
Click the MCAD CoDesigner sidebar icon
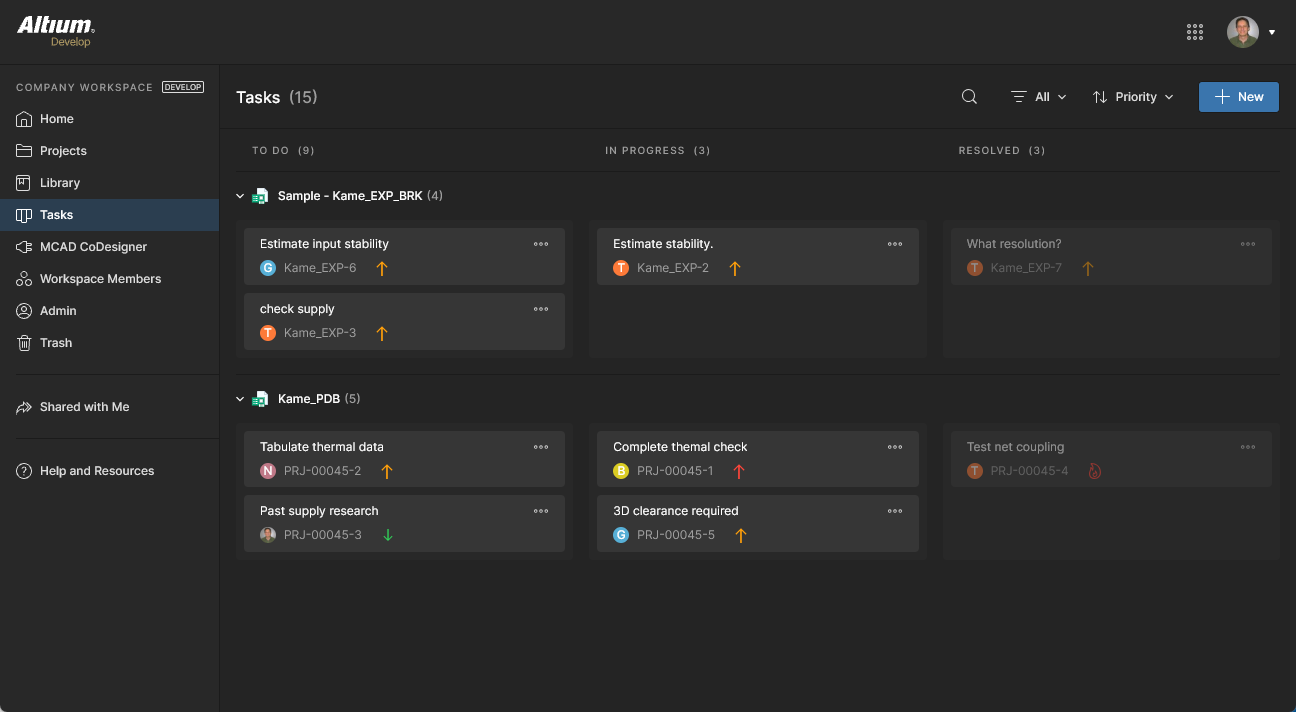(24, 247)
